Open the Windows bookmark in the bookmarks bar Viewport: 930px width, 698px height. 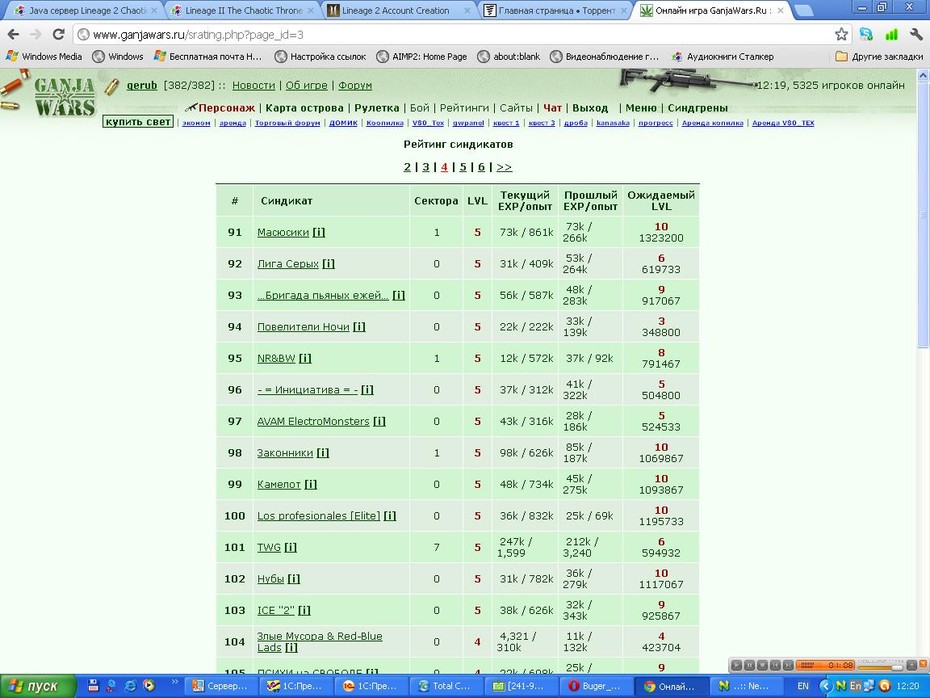118,56
